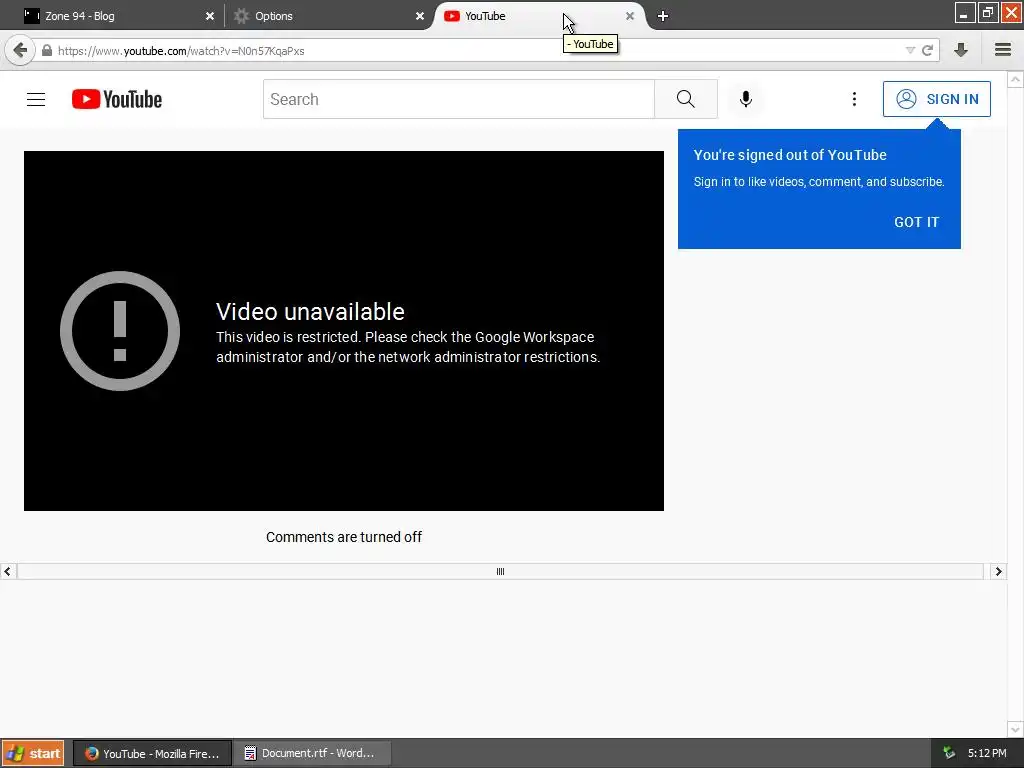Go back with the browser back arrow
The width and height of the screenshot is (1024, 768).
[x=20, y=50]
